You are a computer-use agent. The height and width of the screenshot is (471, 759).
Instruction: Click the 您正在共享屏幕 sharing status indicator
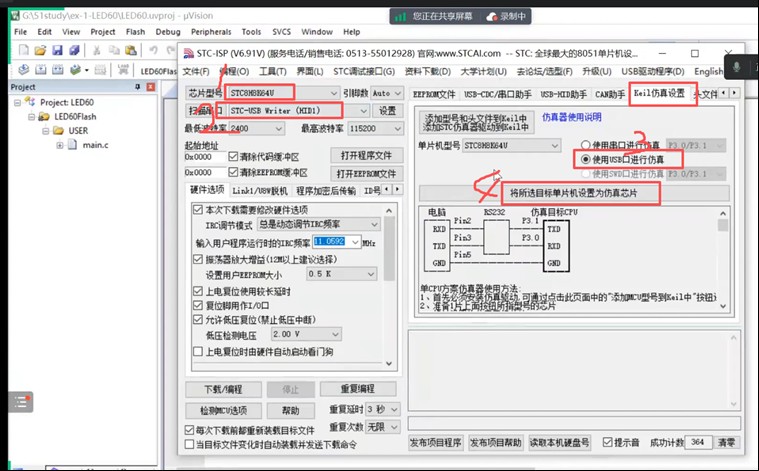click(434, 16)
